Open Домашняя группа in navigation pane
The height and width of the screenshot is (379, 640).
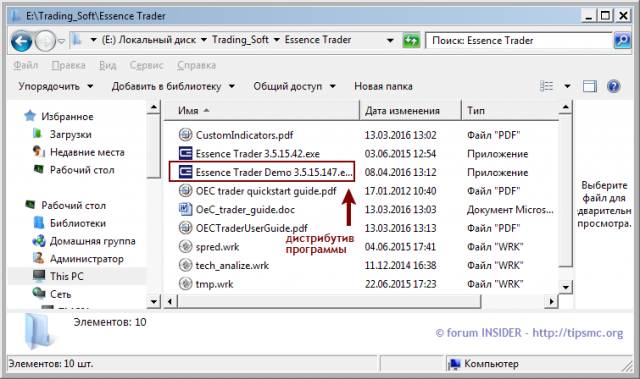93,241
